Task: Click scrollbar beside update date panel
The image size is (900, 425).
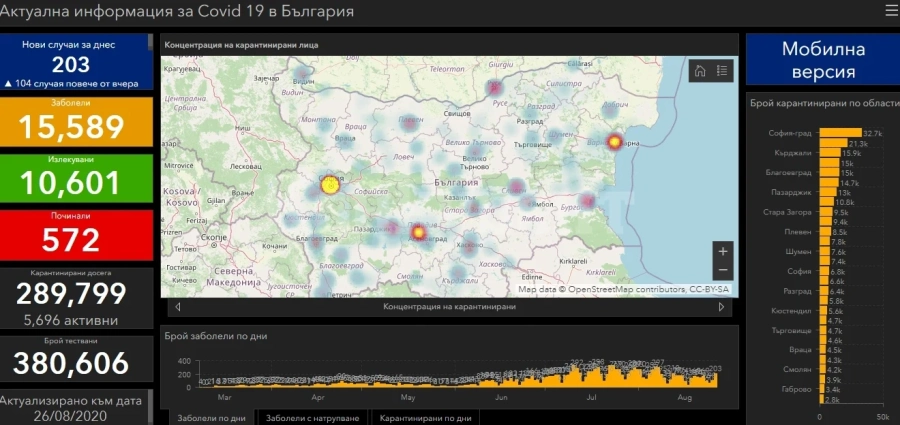Action: click(x=150, y=407)
